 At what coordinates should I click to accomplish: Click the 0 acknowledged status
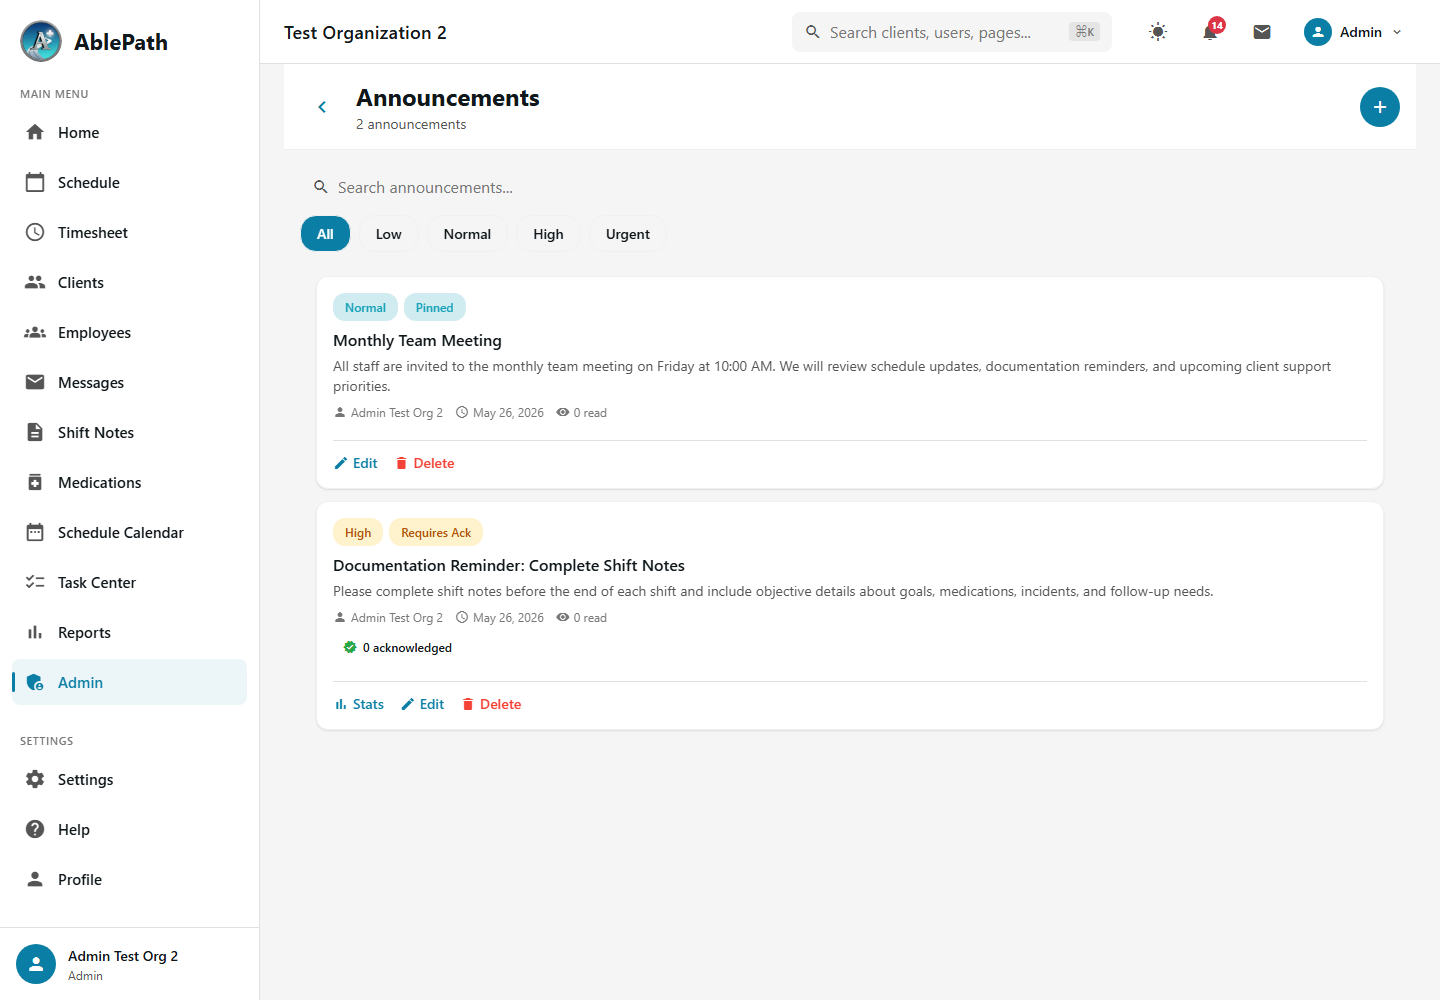pyautogui.click(x=397, y=647)
